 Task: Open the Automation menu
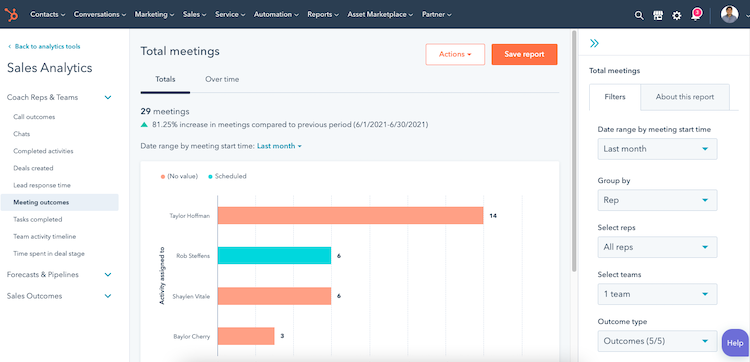click(x=276, y=14)
